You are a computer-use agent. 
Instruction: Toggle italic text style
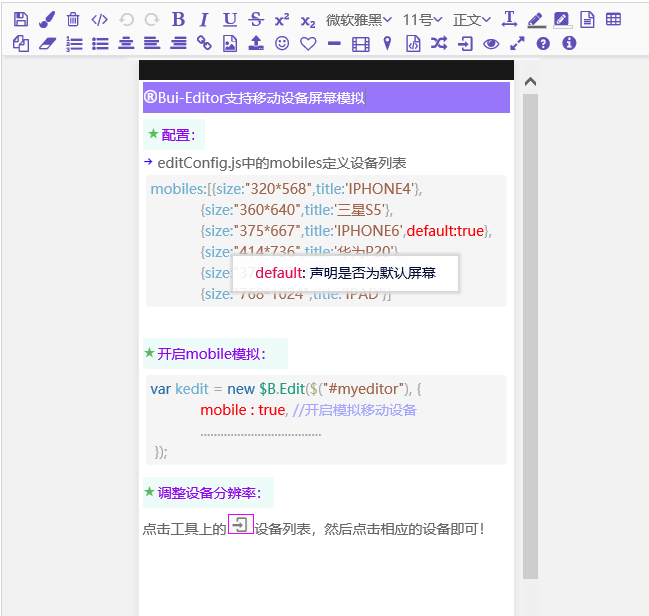(204, 19)
